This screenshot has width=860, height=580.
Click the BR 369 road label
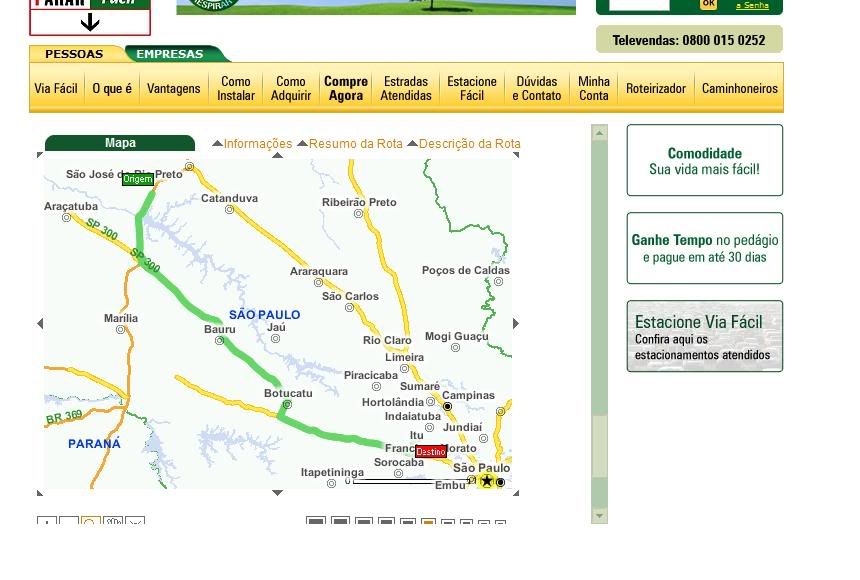64,417
